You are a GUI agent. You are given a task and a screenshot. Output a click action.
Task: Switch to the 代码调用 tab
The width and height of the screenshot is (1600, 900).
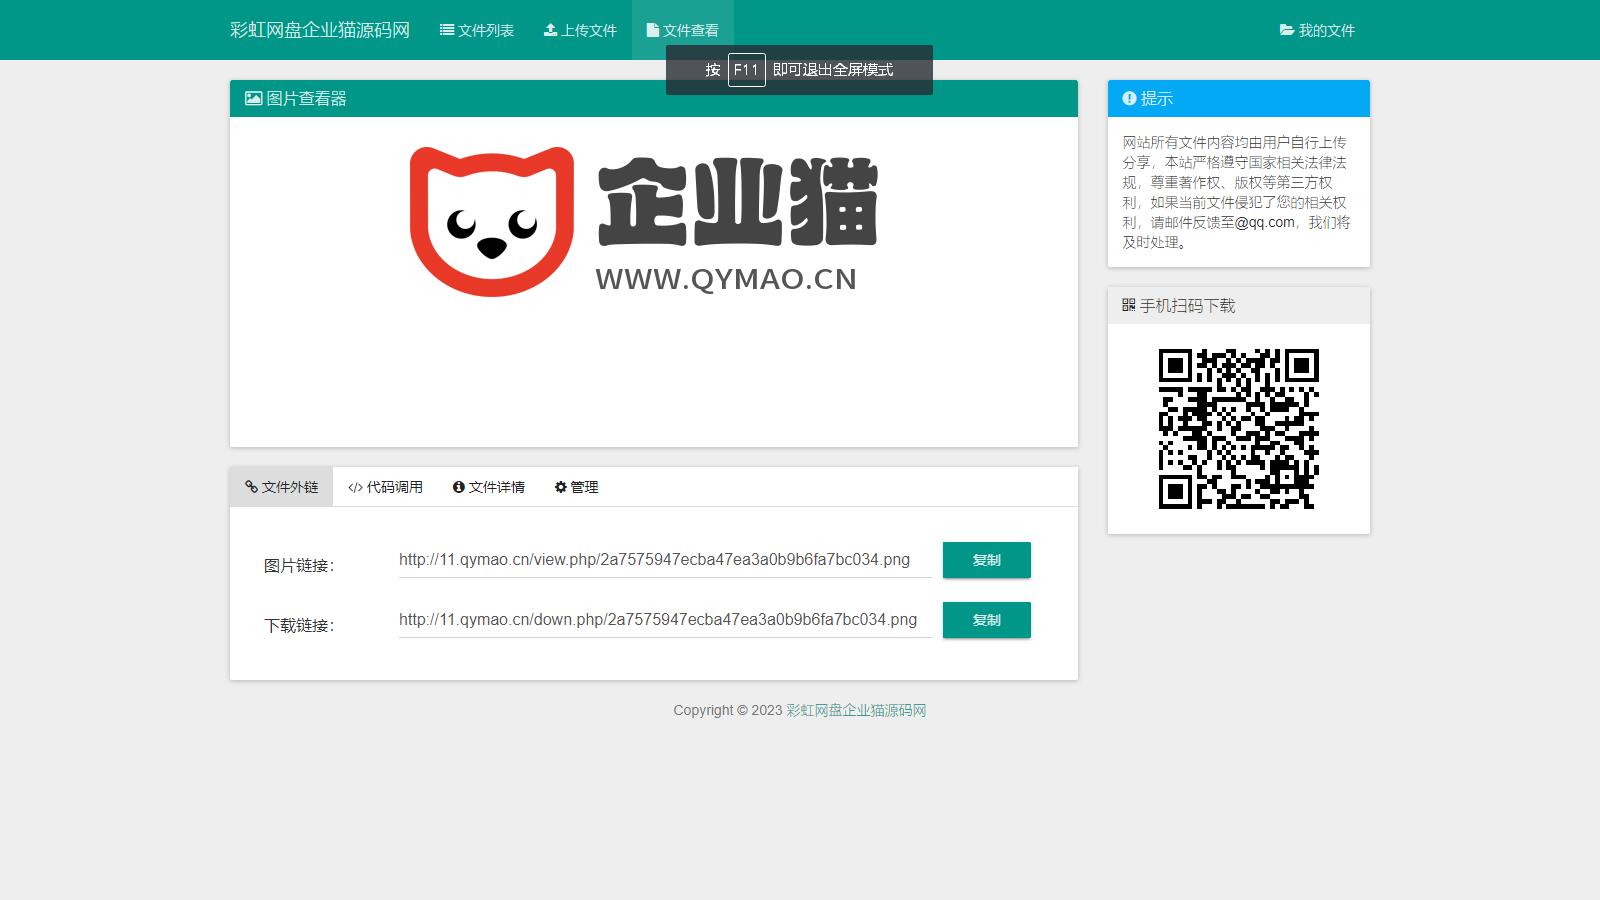click(x=385, y=487)
